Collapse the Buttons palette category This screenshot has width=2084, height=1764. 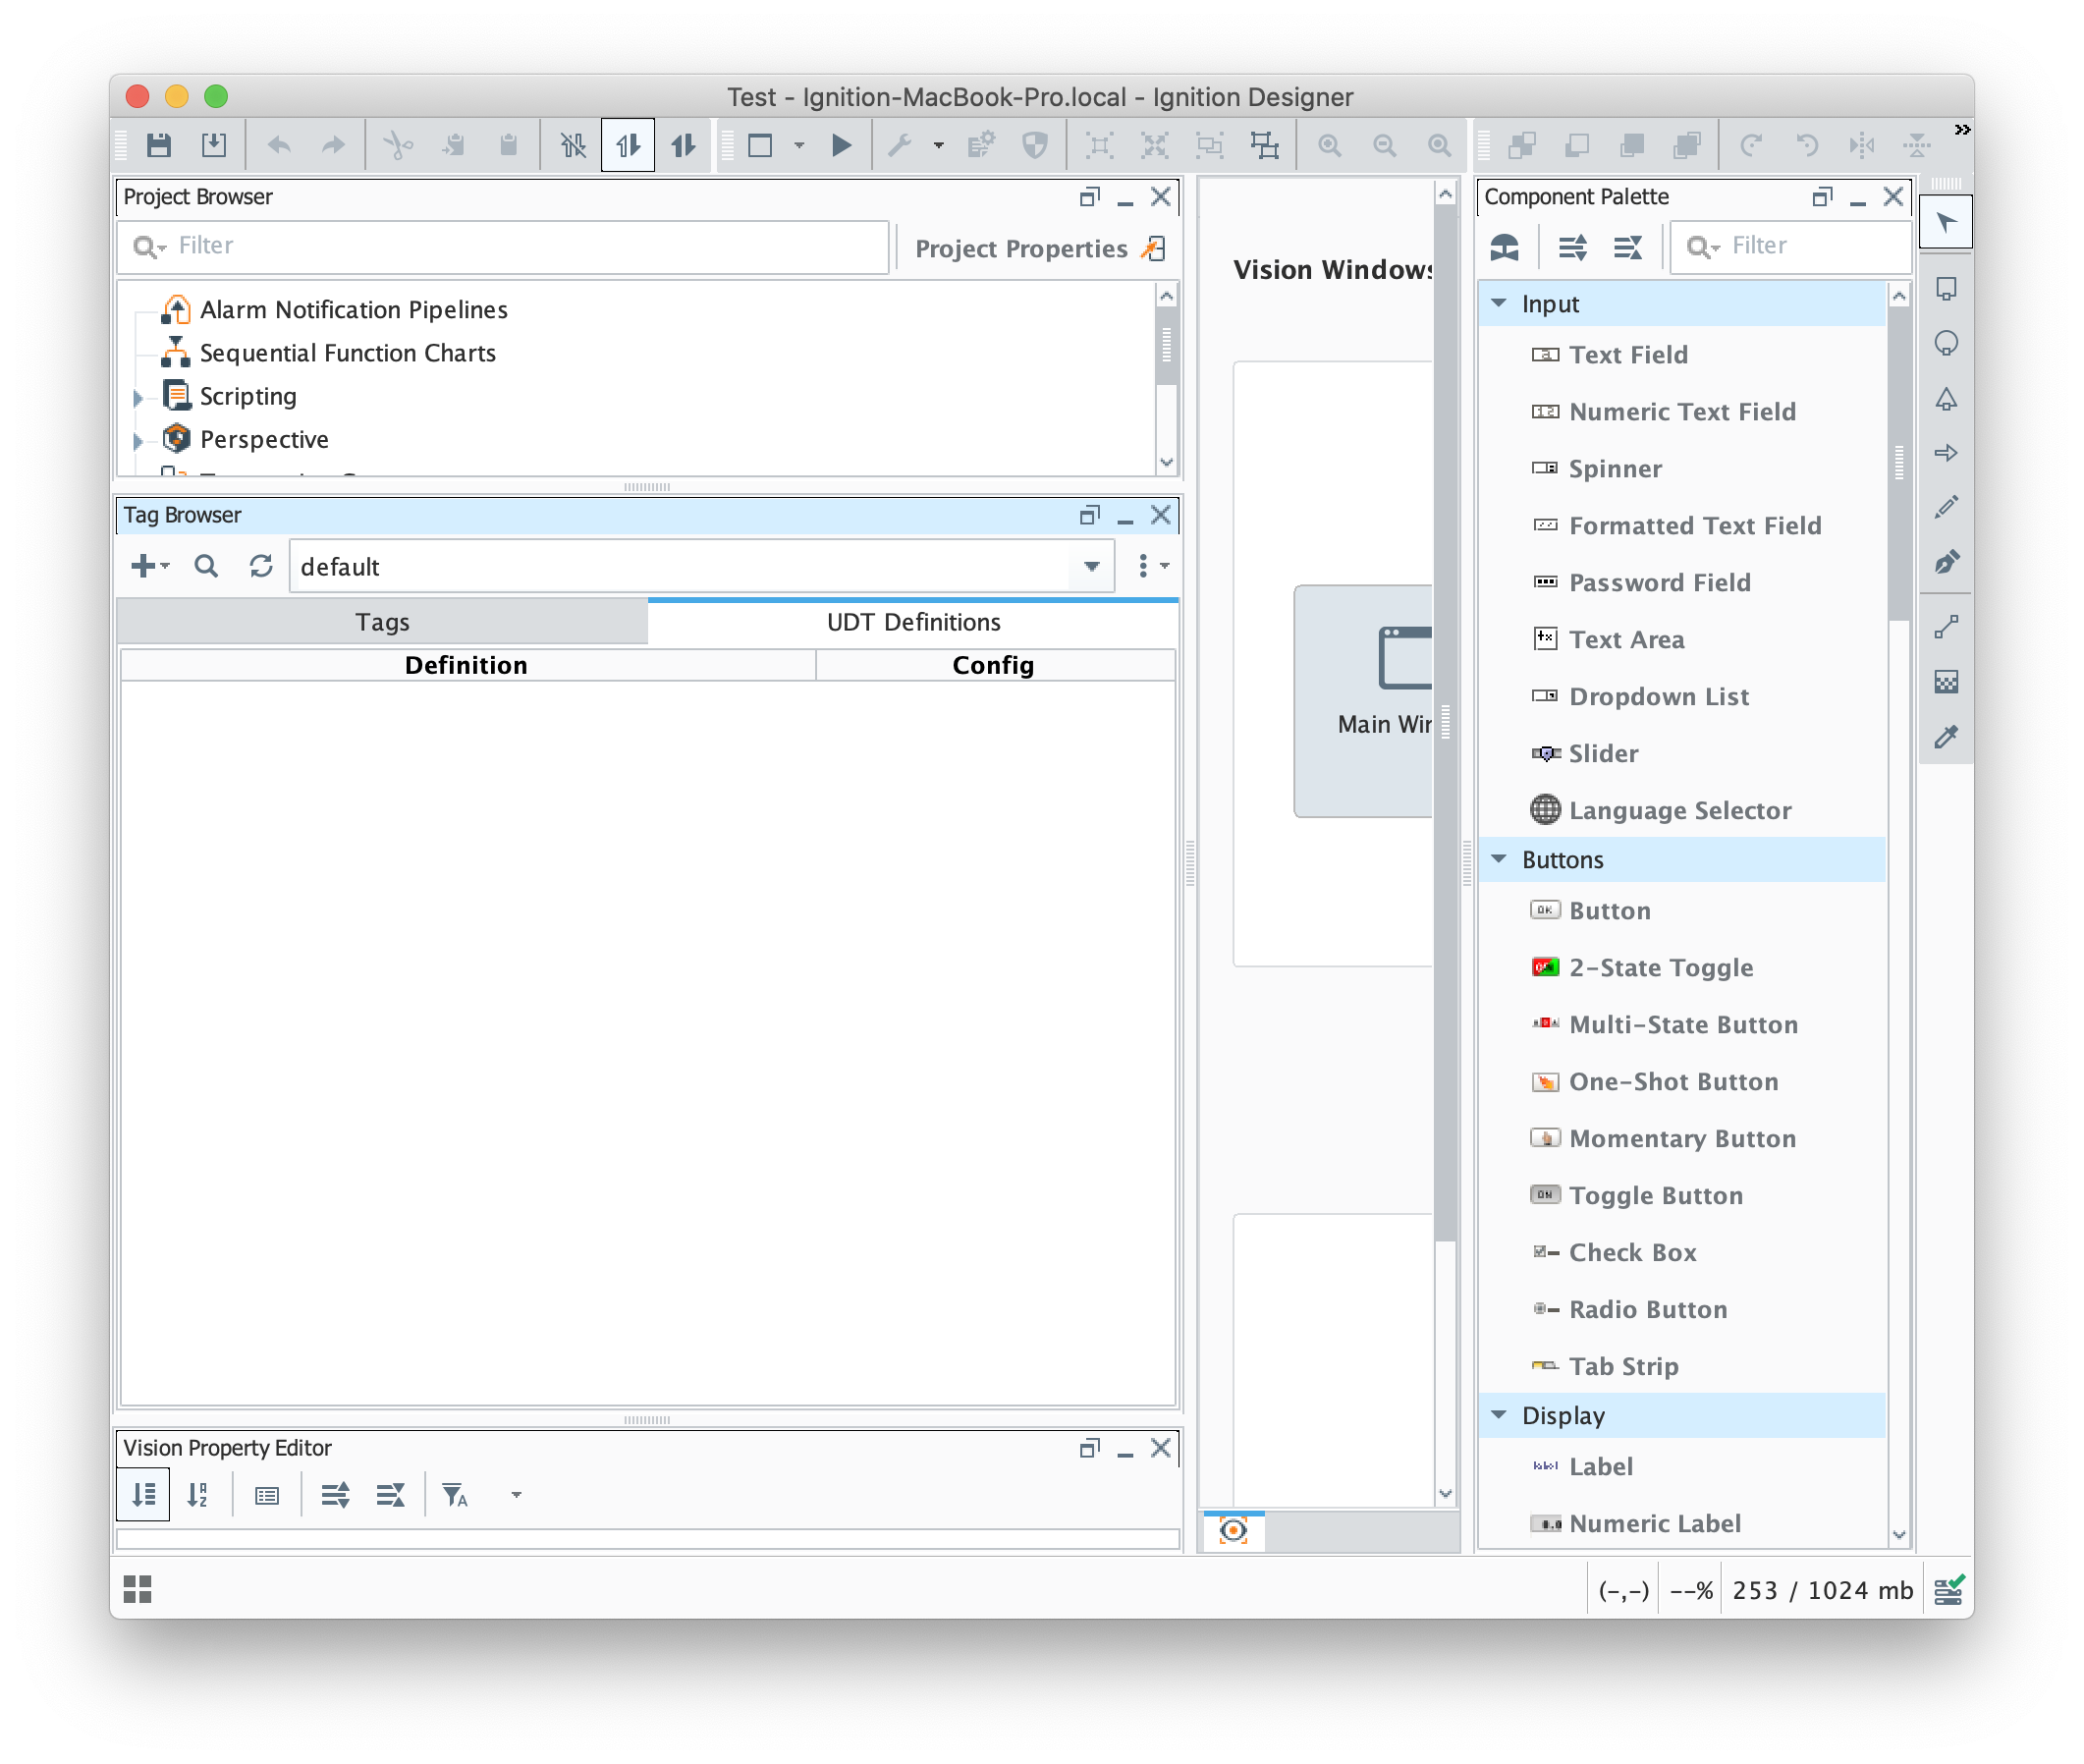click(1498, 859)
